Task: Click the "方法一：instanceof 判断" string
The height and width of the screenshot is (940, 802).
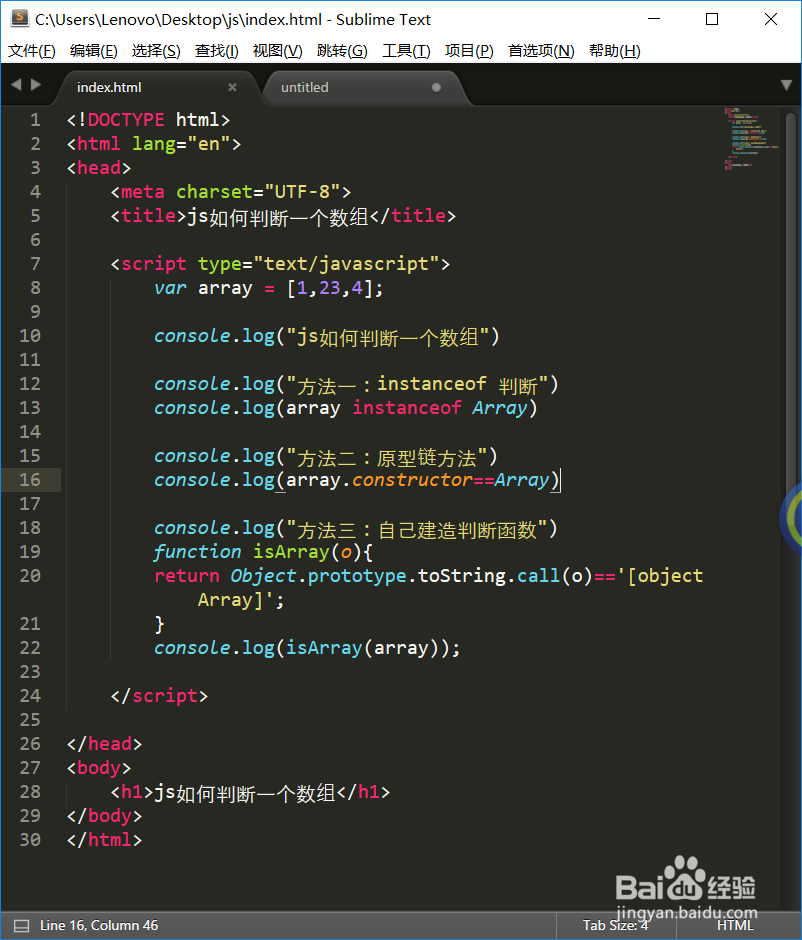Action: pos(417,384)
